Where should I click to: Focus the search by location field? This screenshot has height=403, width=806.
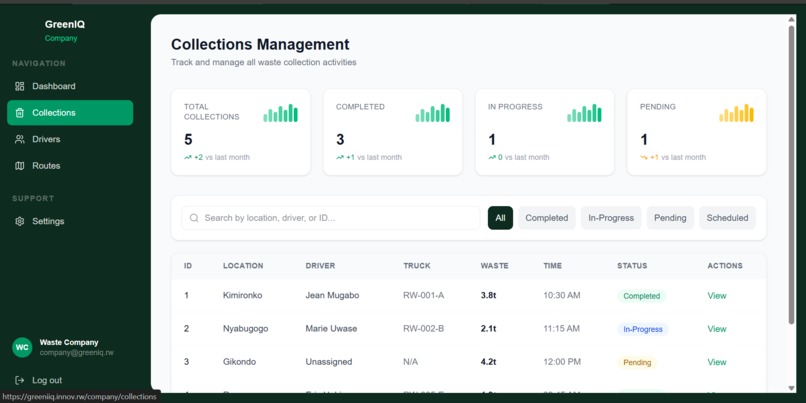point(331,218)
